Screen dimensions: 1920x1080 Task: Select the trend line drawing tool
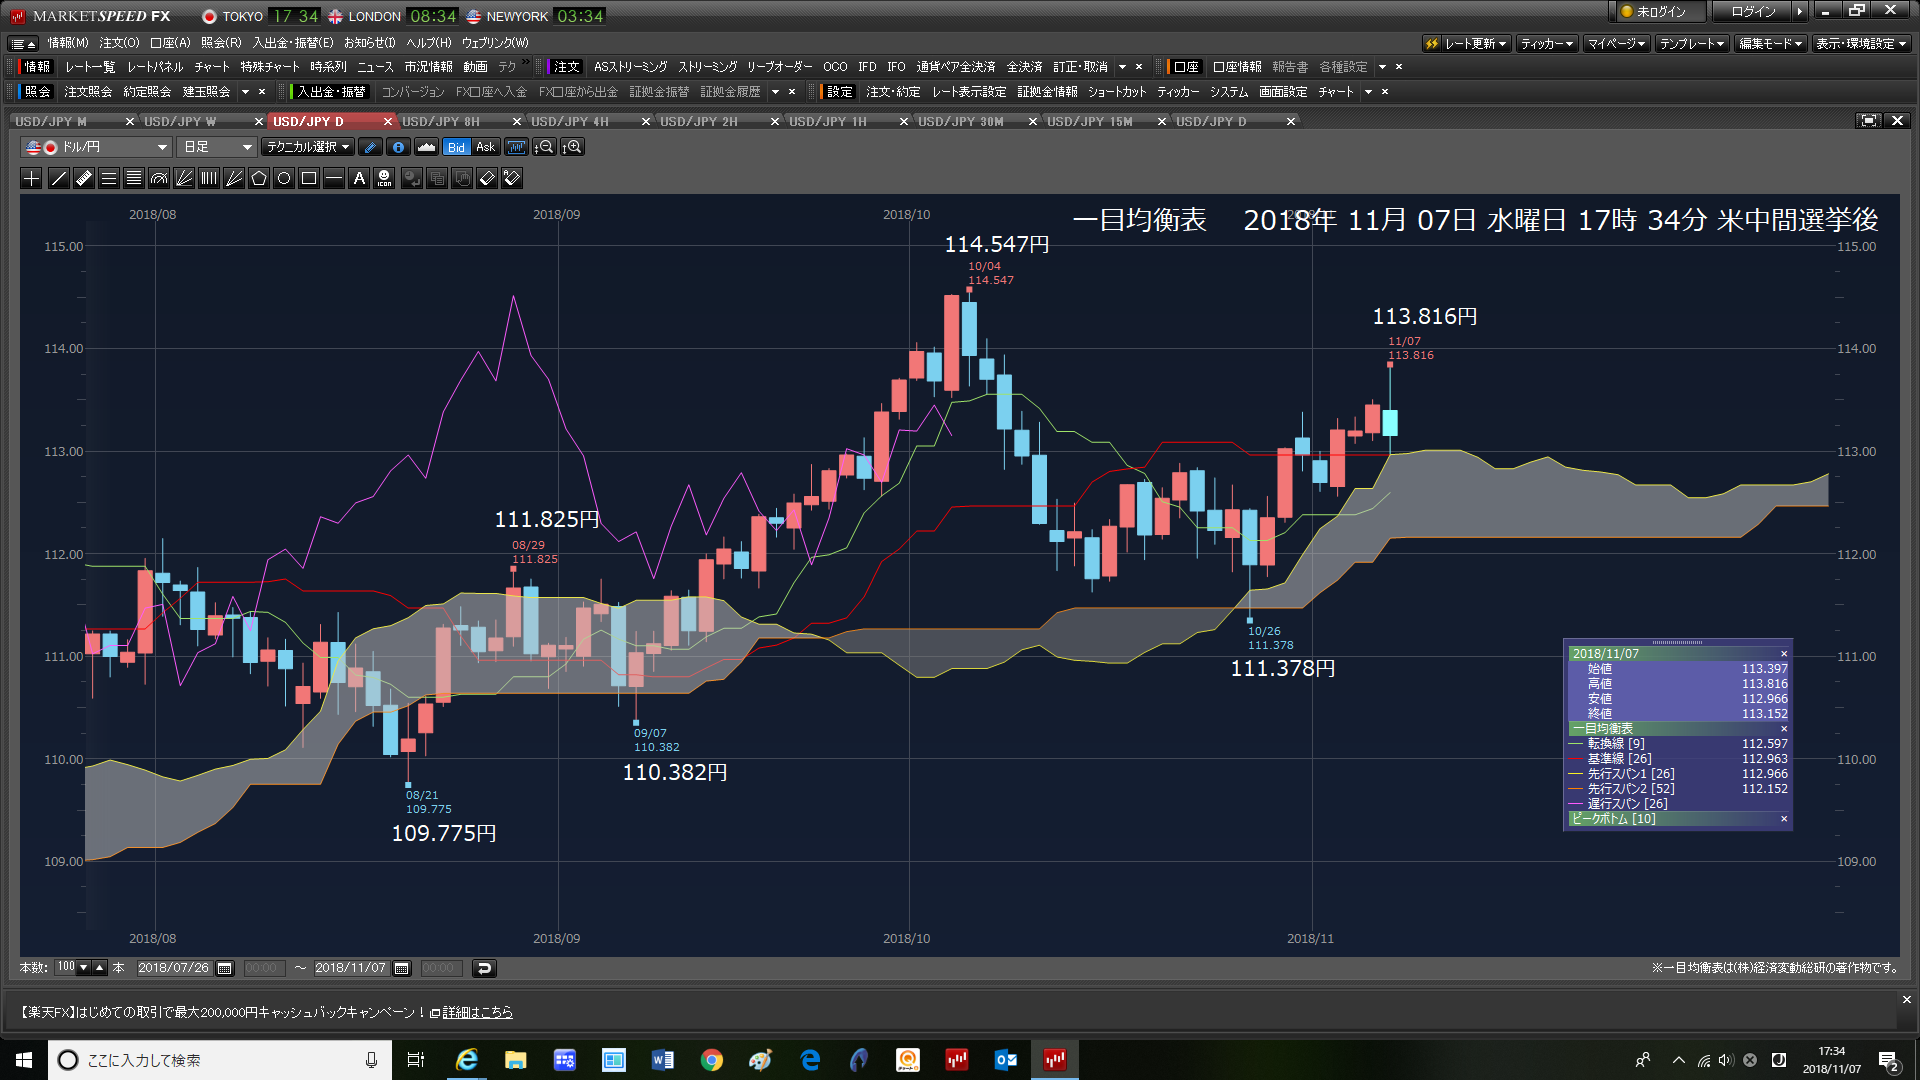click(59, 178)
